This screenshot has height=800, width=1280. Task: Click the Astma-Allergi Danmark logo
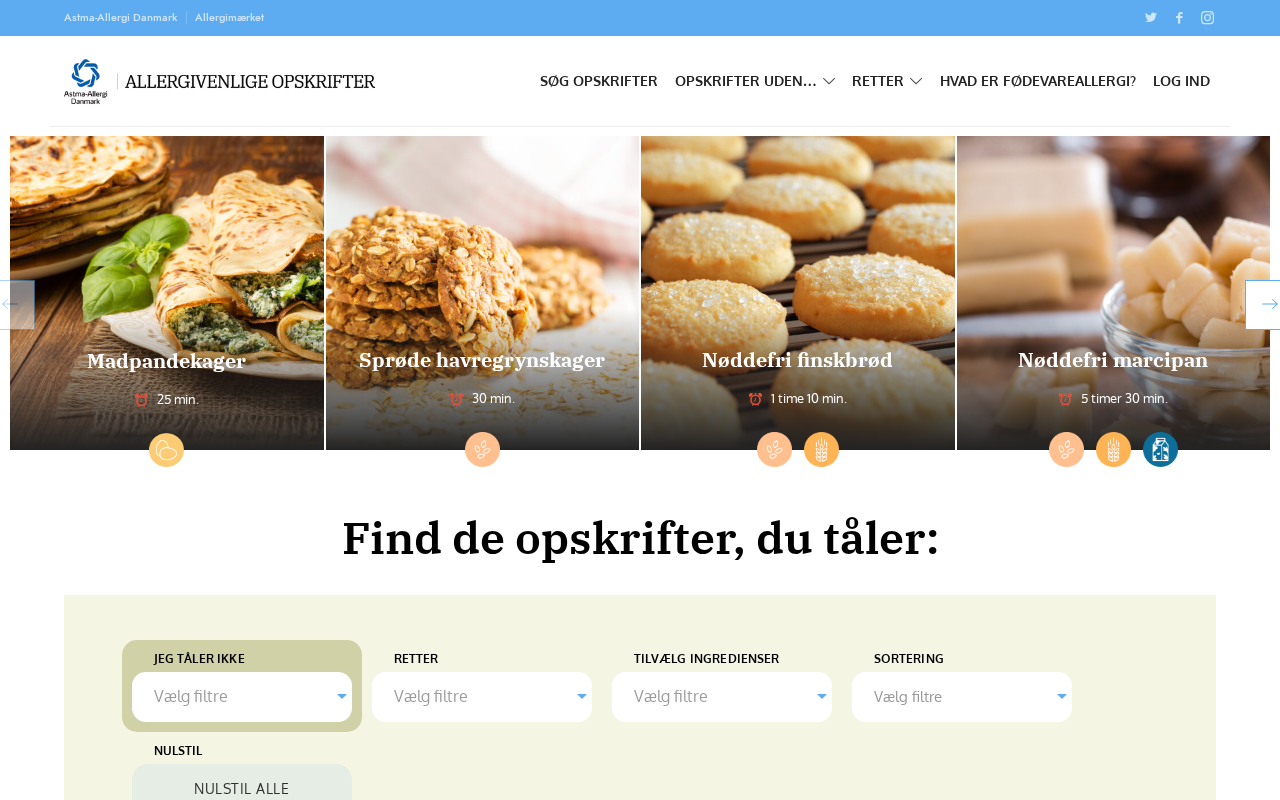[86, 81]
